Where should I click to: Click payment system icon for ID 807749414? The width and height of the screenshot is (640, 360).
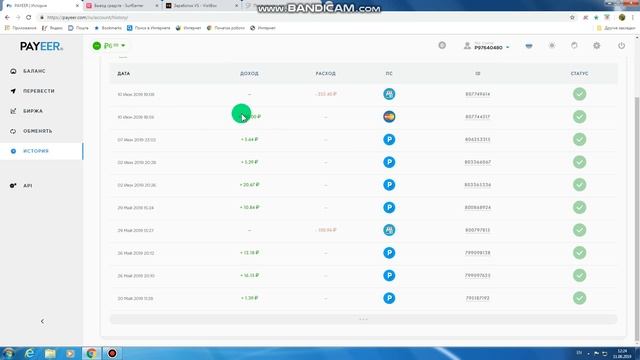tap(389, 94)
